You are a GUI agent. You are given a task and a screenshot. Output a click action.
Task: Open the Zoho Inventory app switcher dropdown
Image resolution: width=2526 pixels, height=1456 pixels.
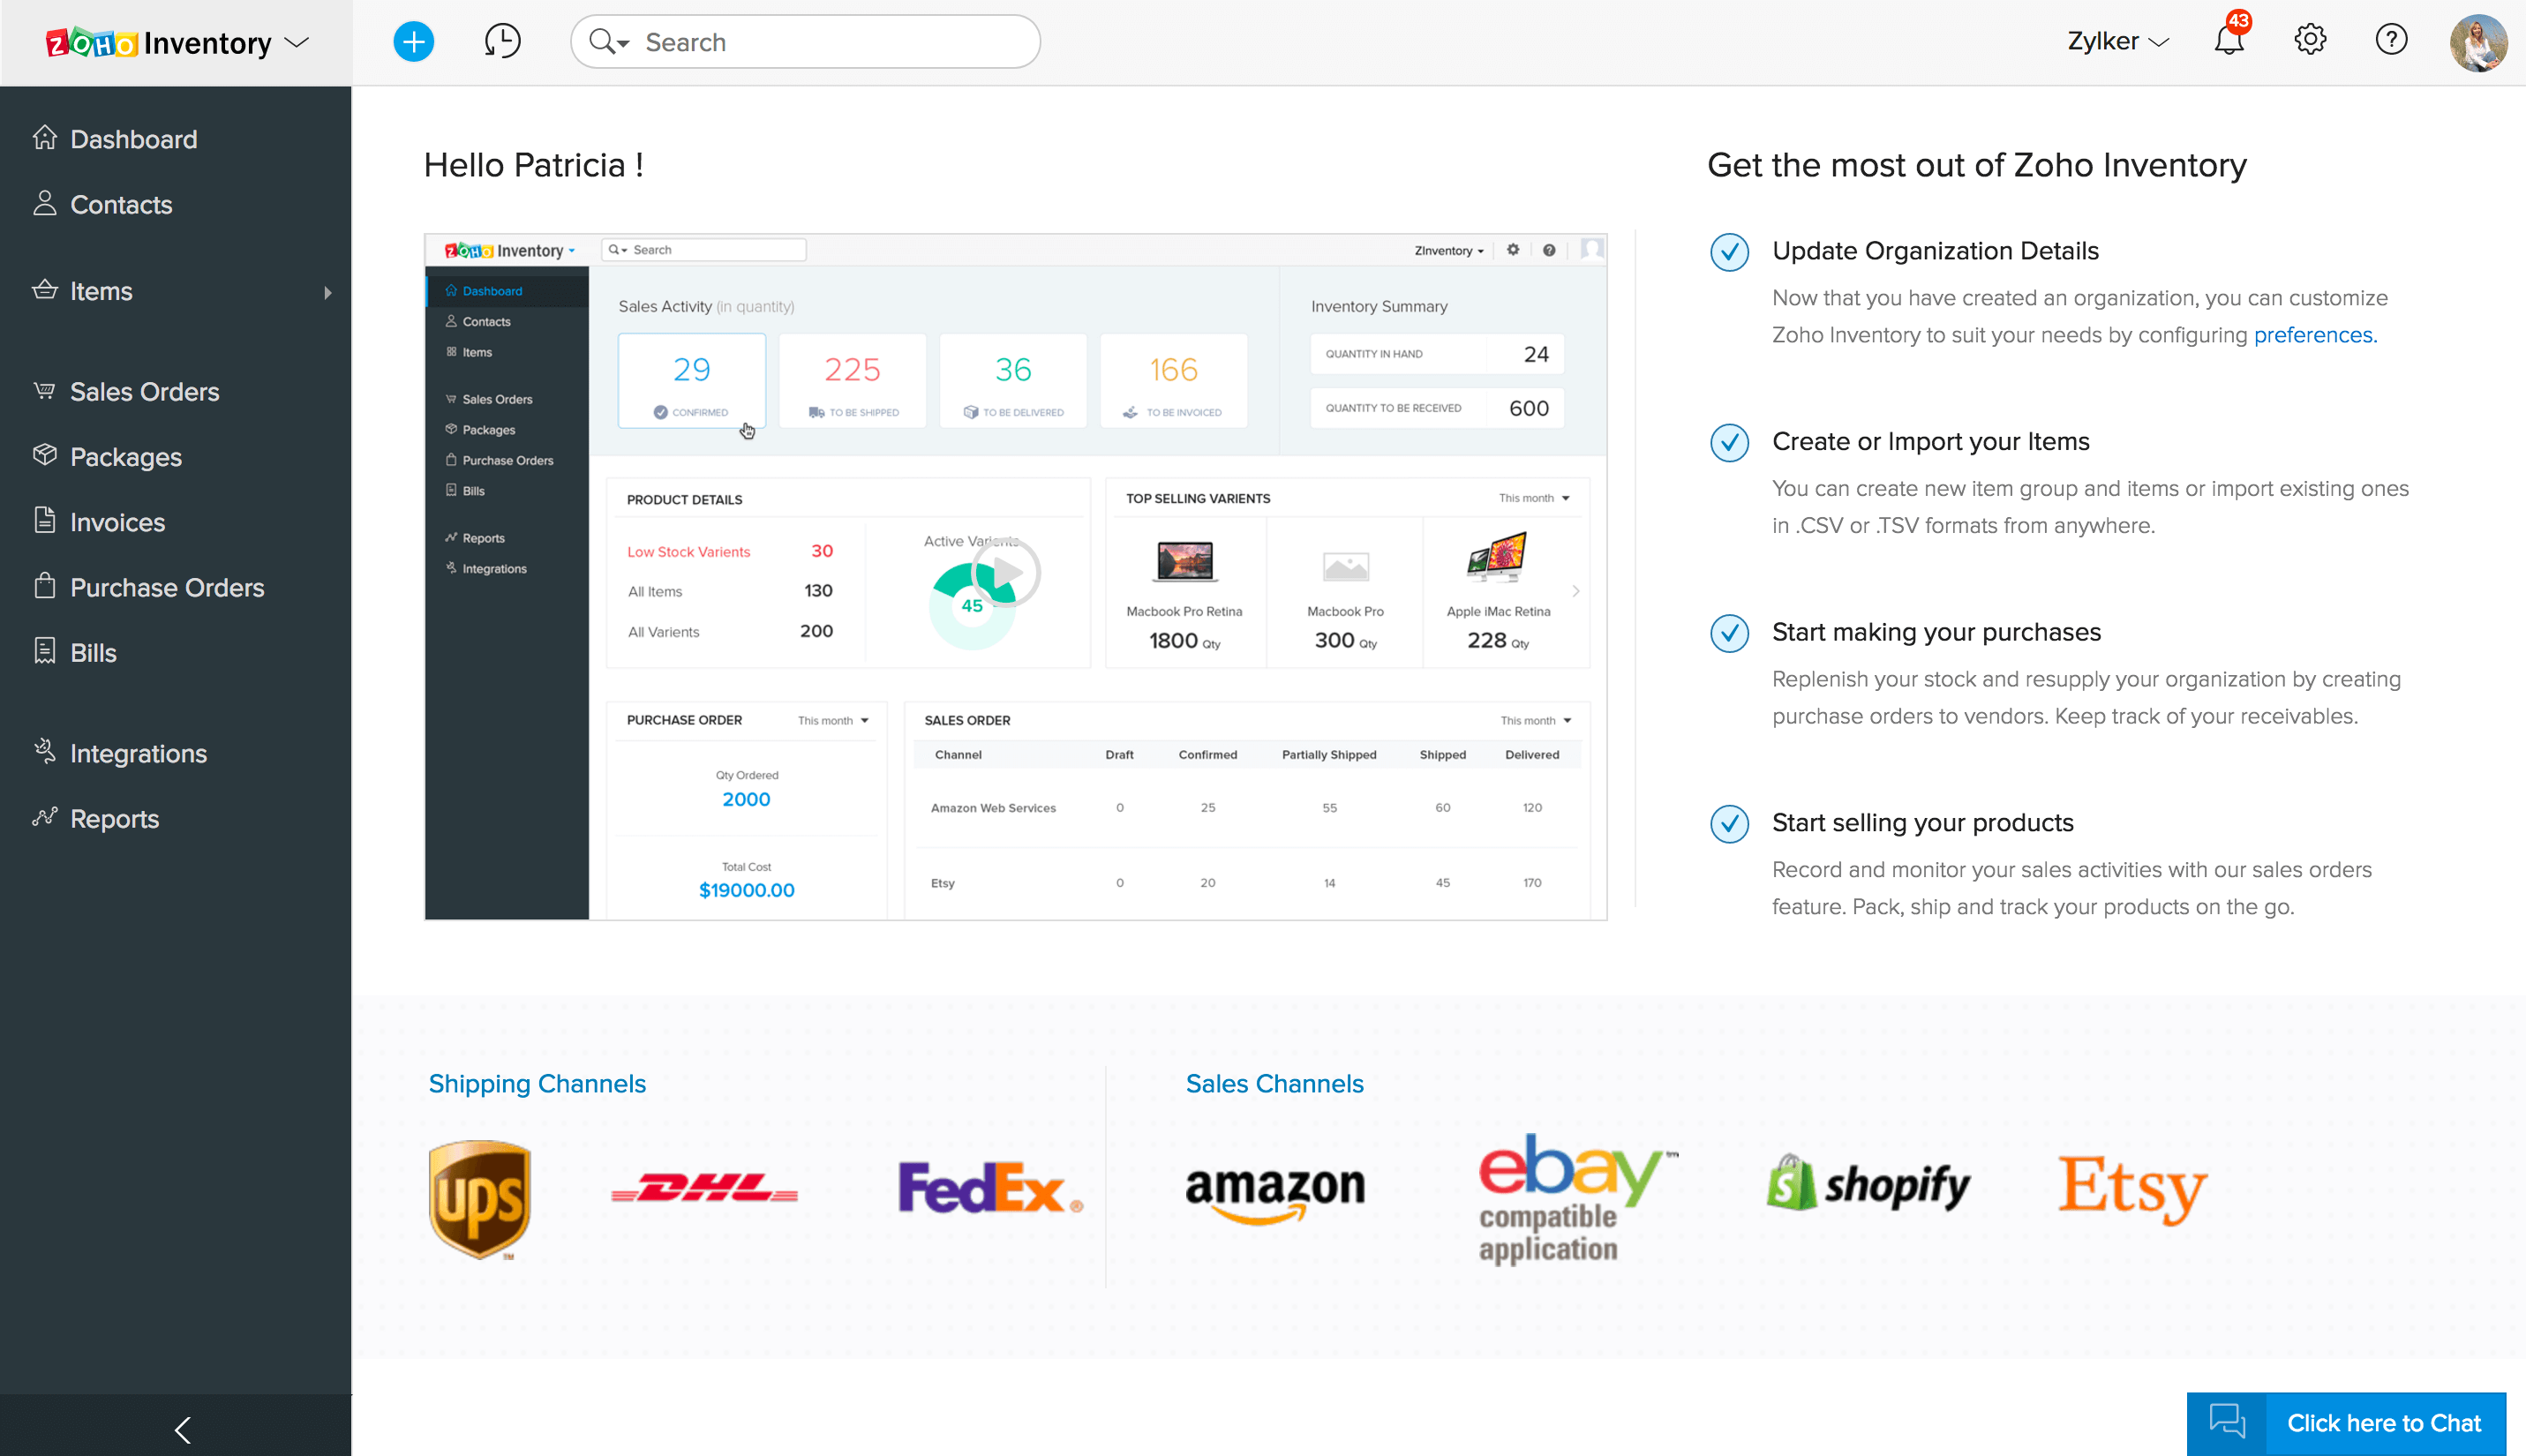point(296,43)
